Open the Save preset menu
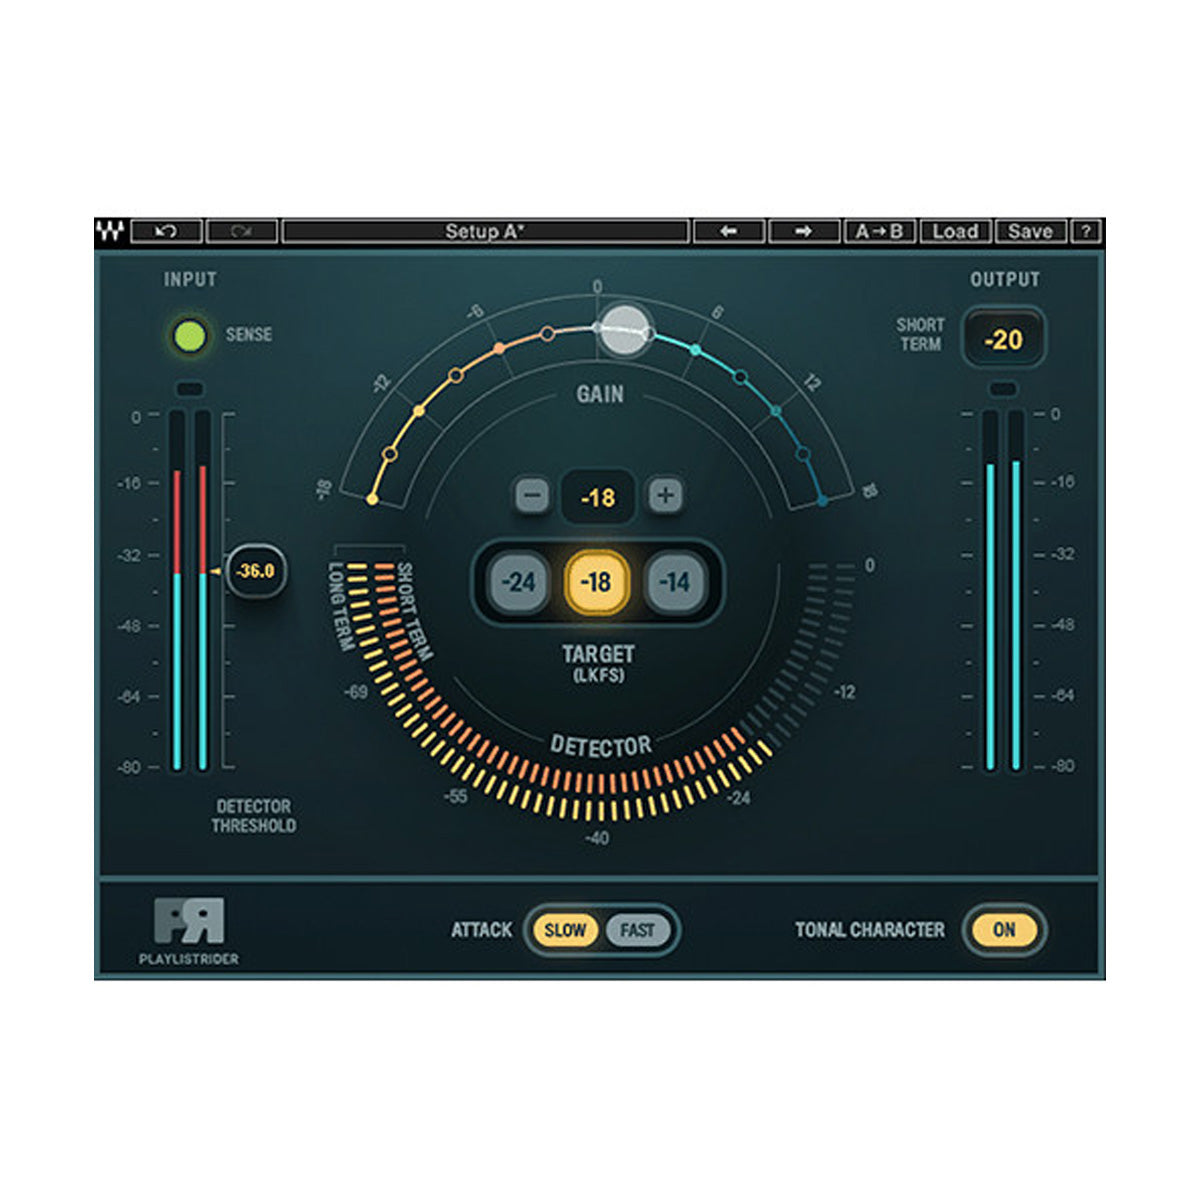The height and width of the screenshot is (1200, 1200). pyautogui.click(x=1032, y=231)
